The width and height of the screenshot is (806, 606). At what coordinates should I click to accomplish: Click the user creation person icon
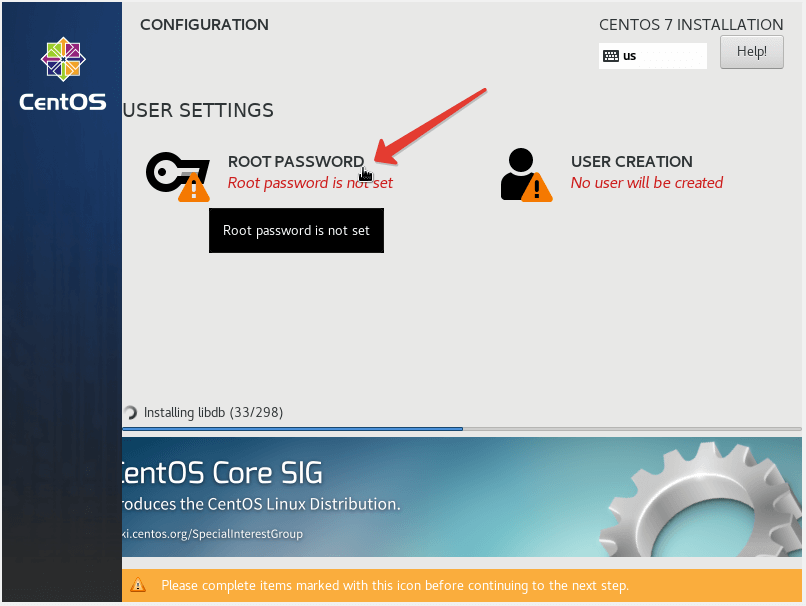pos(519,172)
